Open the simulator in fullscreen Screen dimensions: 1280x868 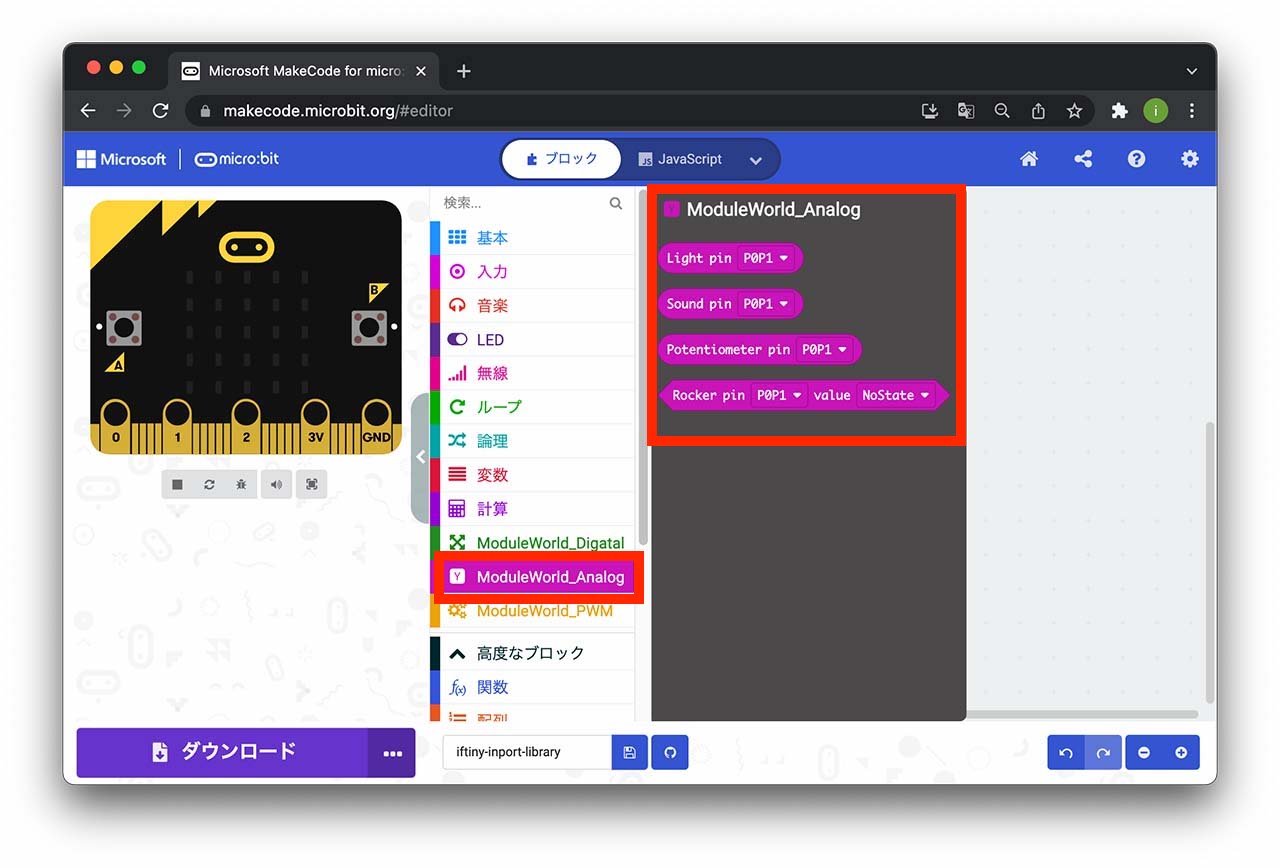311,484
